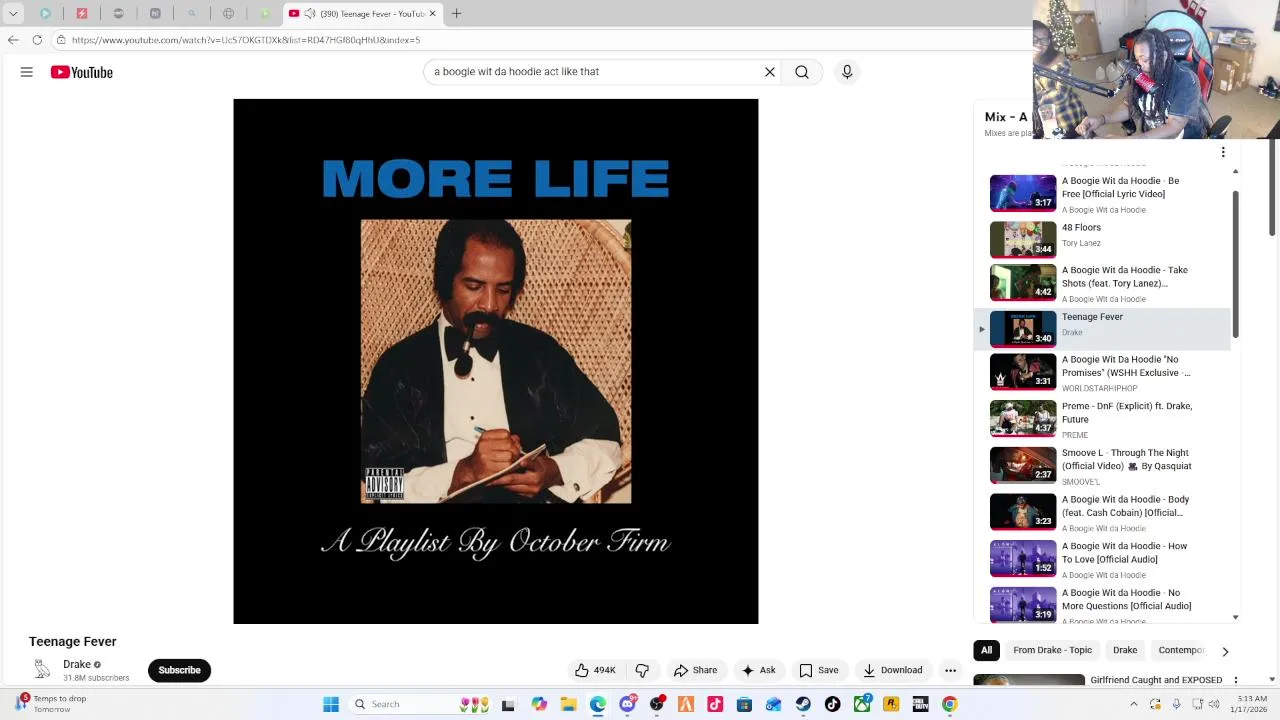The height and width of the screenshot is (720, 1280).
Task: Play Take Shots feat. Tory Lanez
Action: (x=1102, y=283)
